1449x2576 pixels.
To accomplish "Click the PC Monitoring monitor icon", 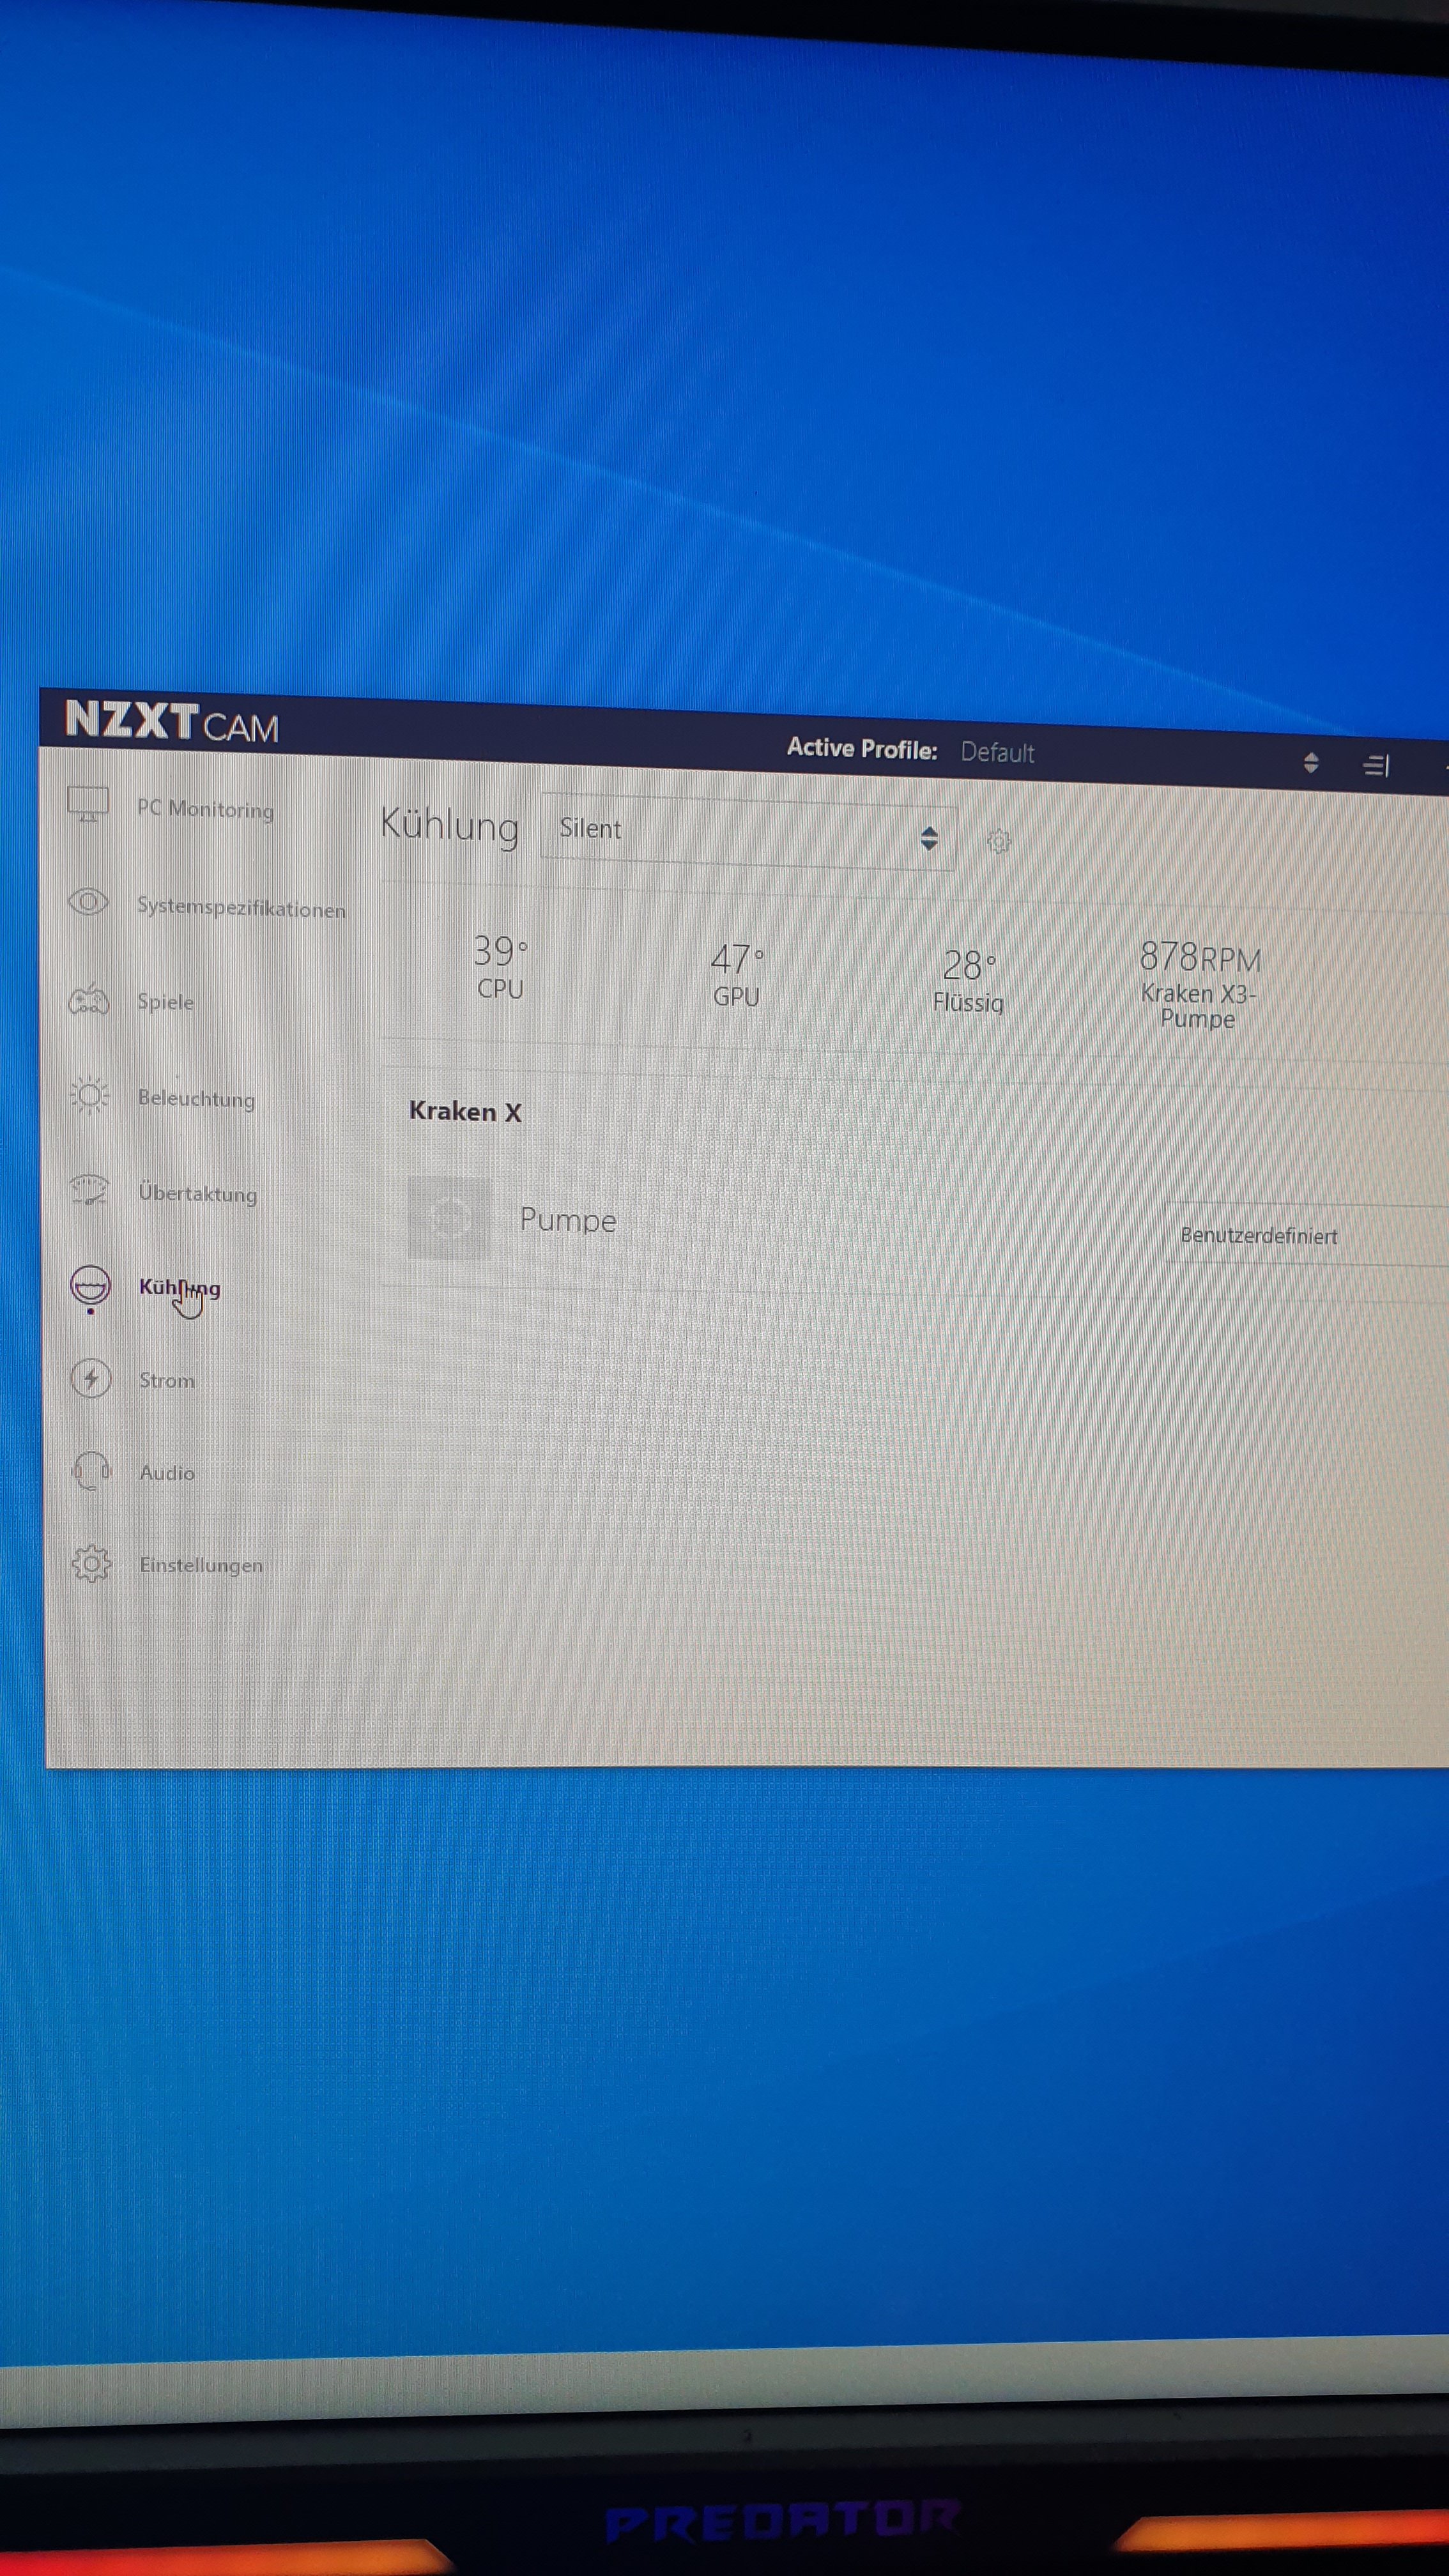I will pos(88,804).
